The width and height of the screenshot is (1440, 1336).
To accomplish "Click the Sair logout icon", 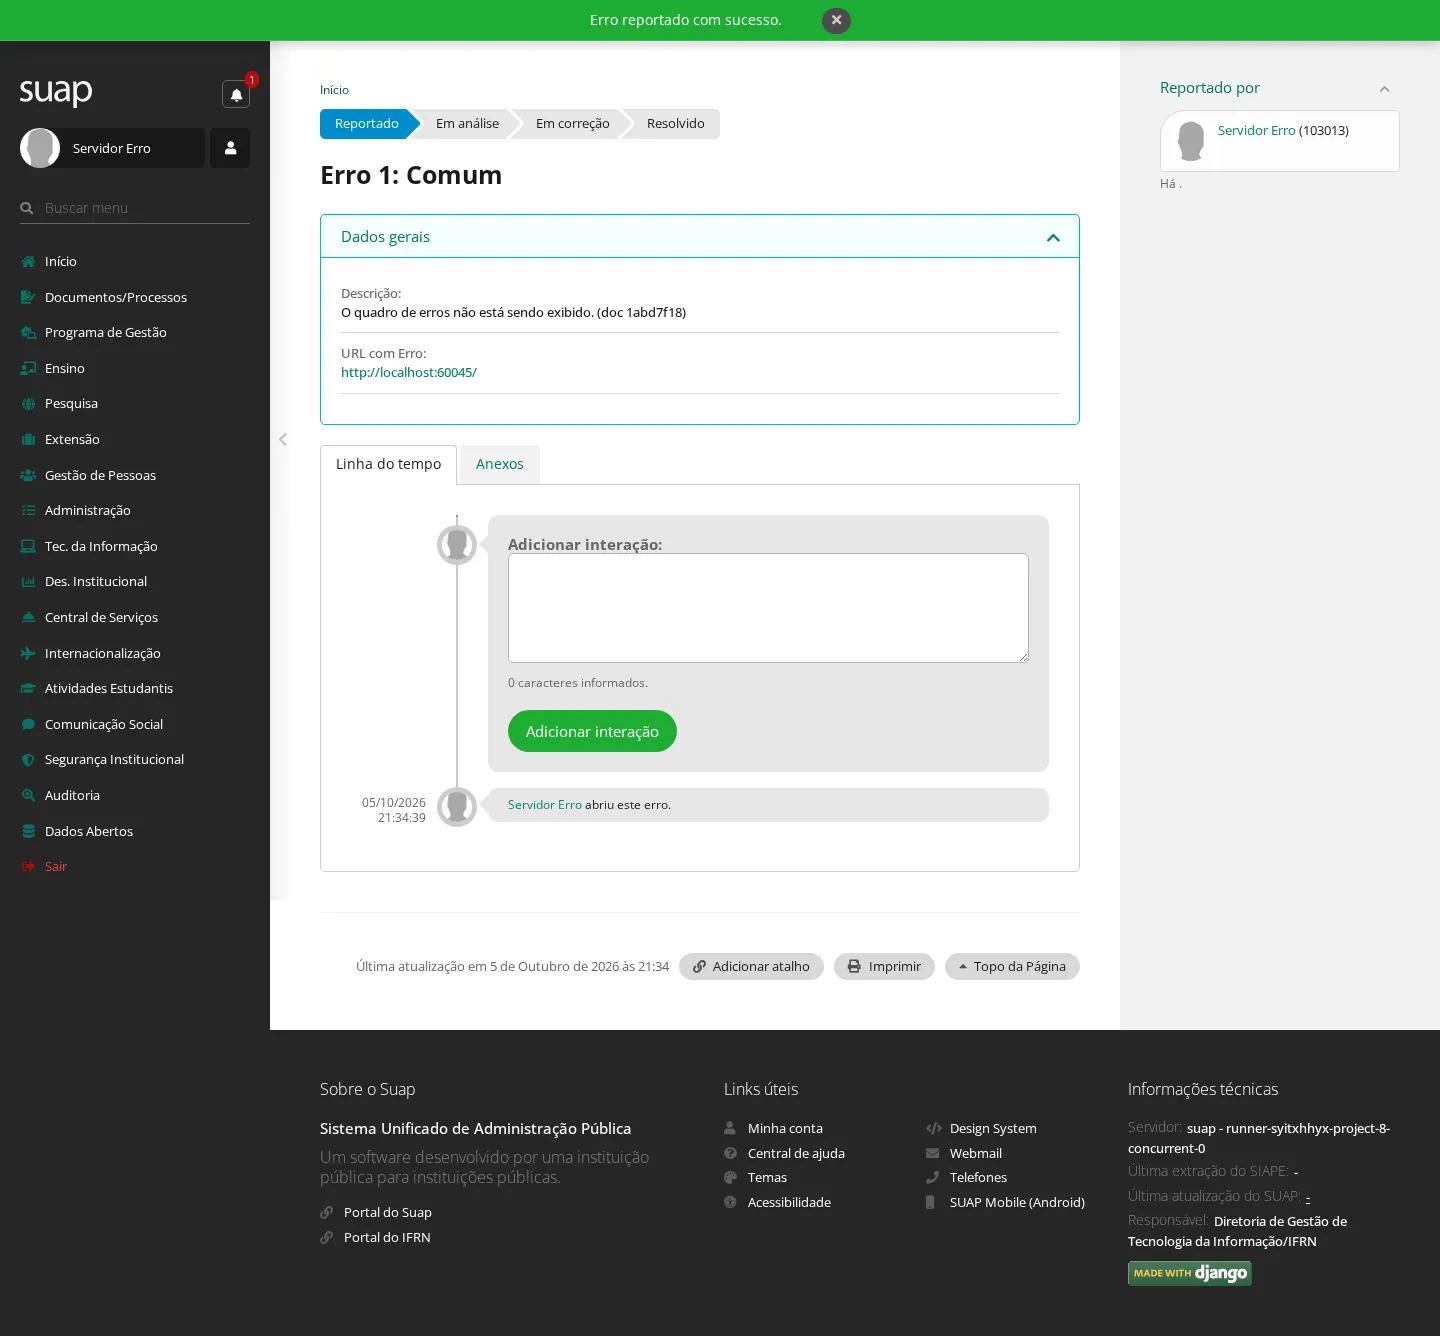I will coord(28,866).
